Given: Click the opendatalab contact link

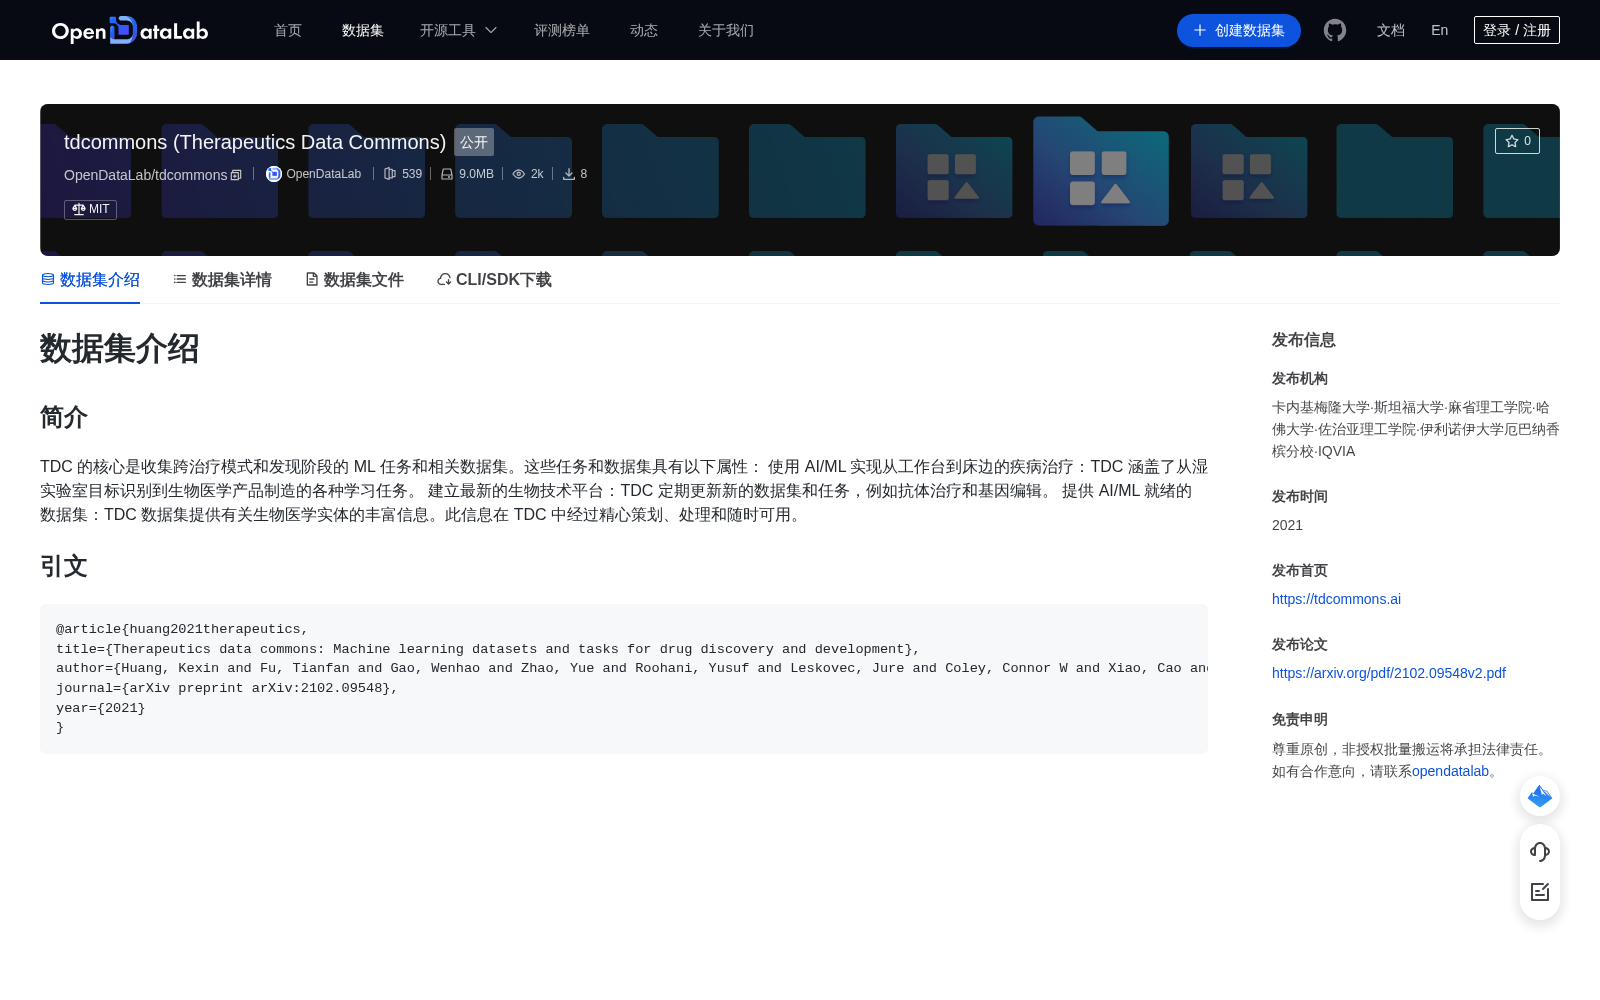Looking at the screenshot, I should click(1450, 771).
